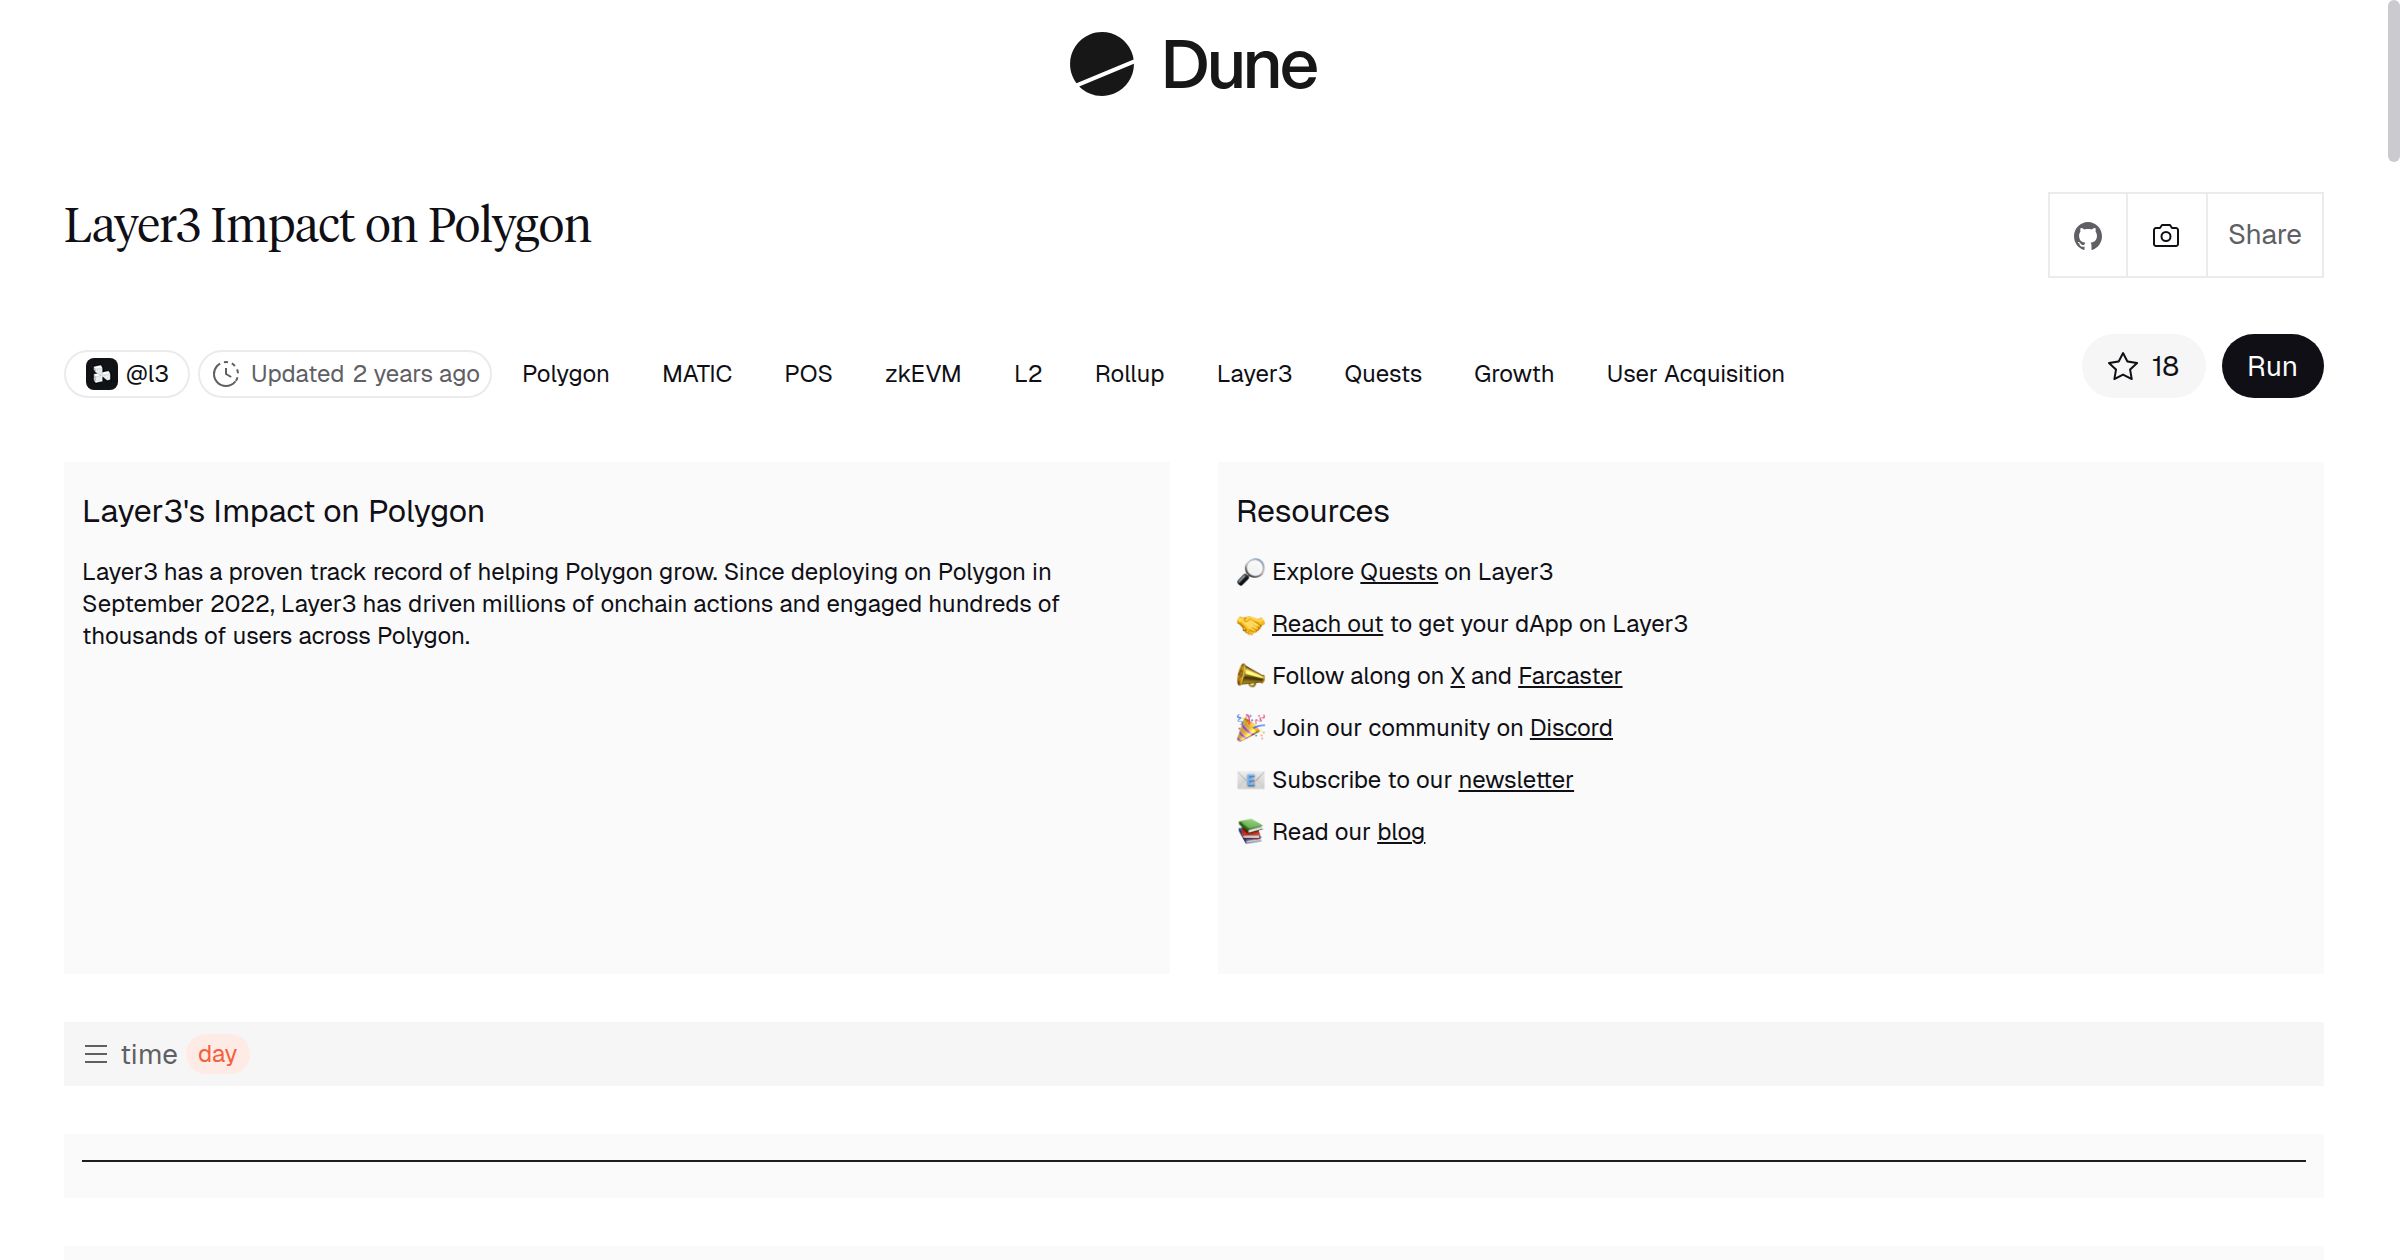
Task: Open the Reach out link
Action: click(1327, 624)
